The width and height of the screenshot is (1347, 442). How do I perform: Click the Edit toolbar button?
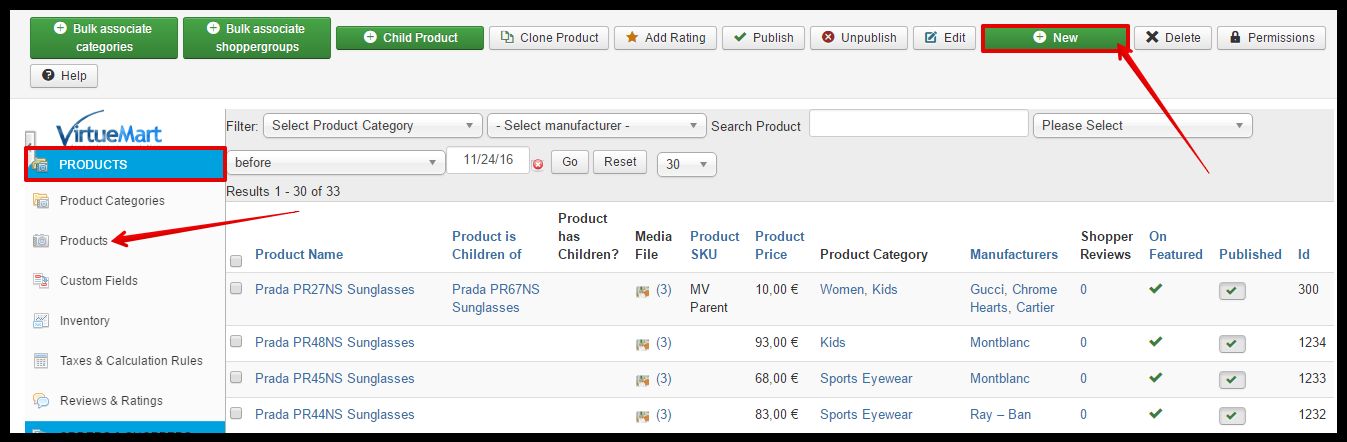(944, 38)
